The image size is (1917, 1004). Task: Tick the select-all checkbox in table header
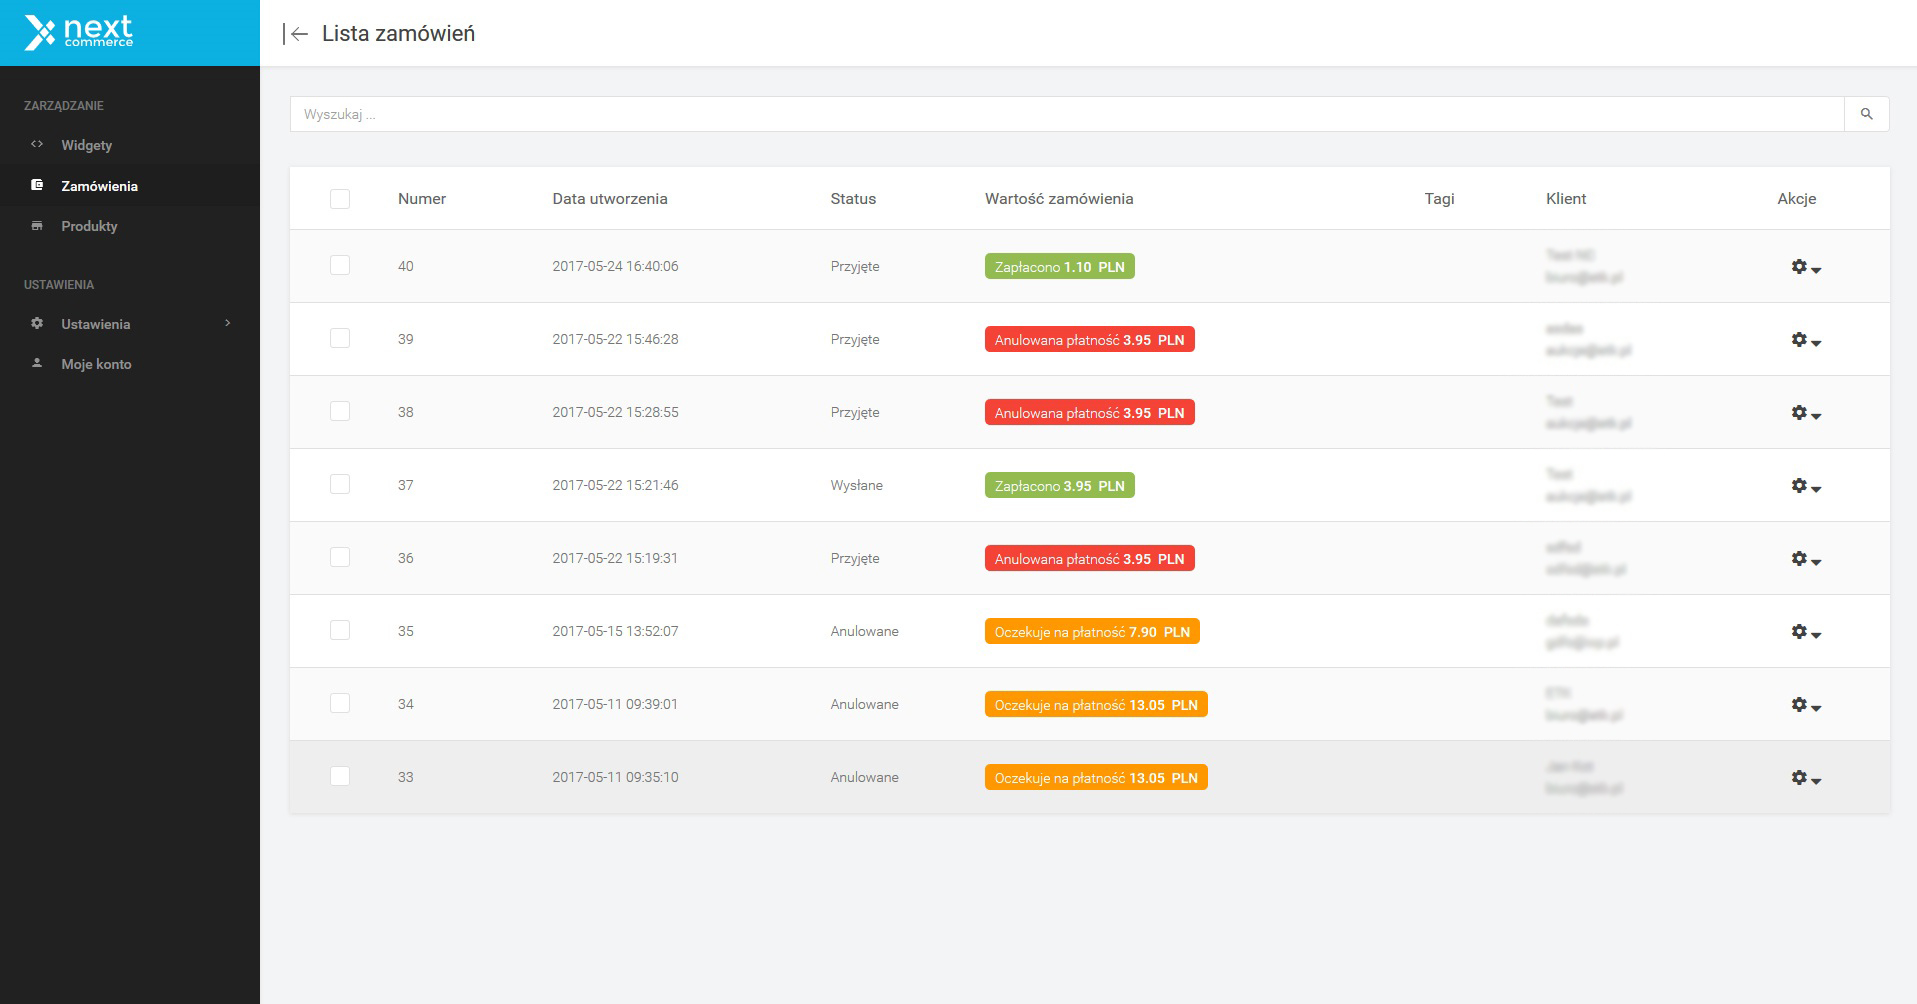pos(340,199)
